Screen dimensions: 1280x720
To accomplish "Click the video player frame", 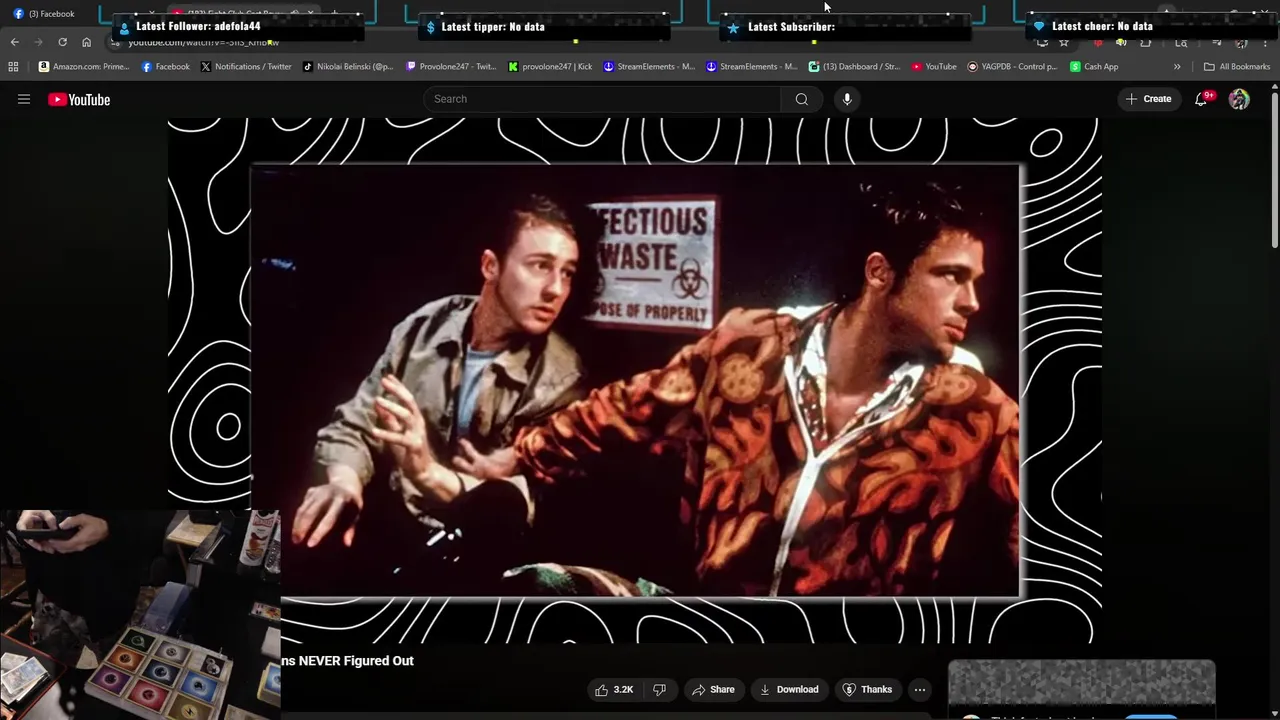I will click(634, 380).
